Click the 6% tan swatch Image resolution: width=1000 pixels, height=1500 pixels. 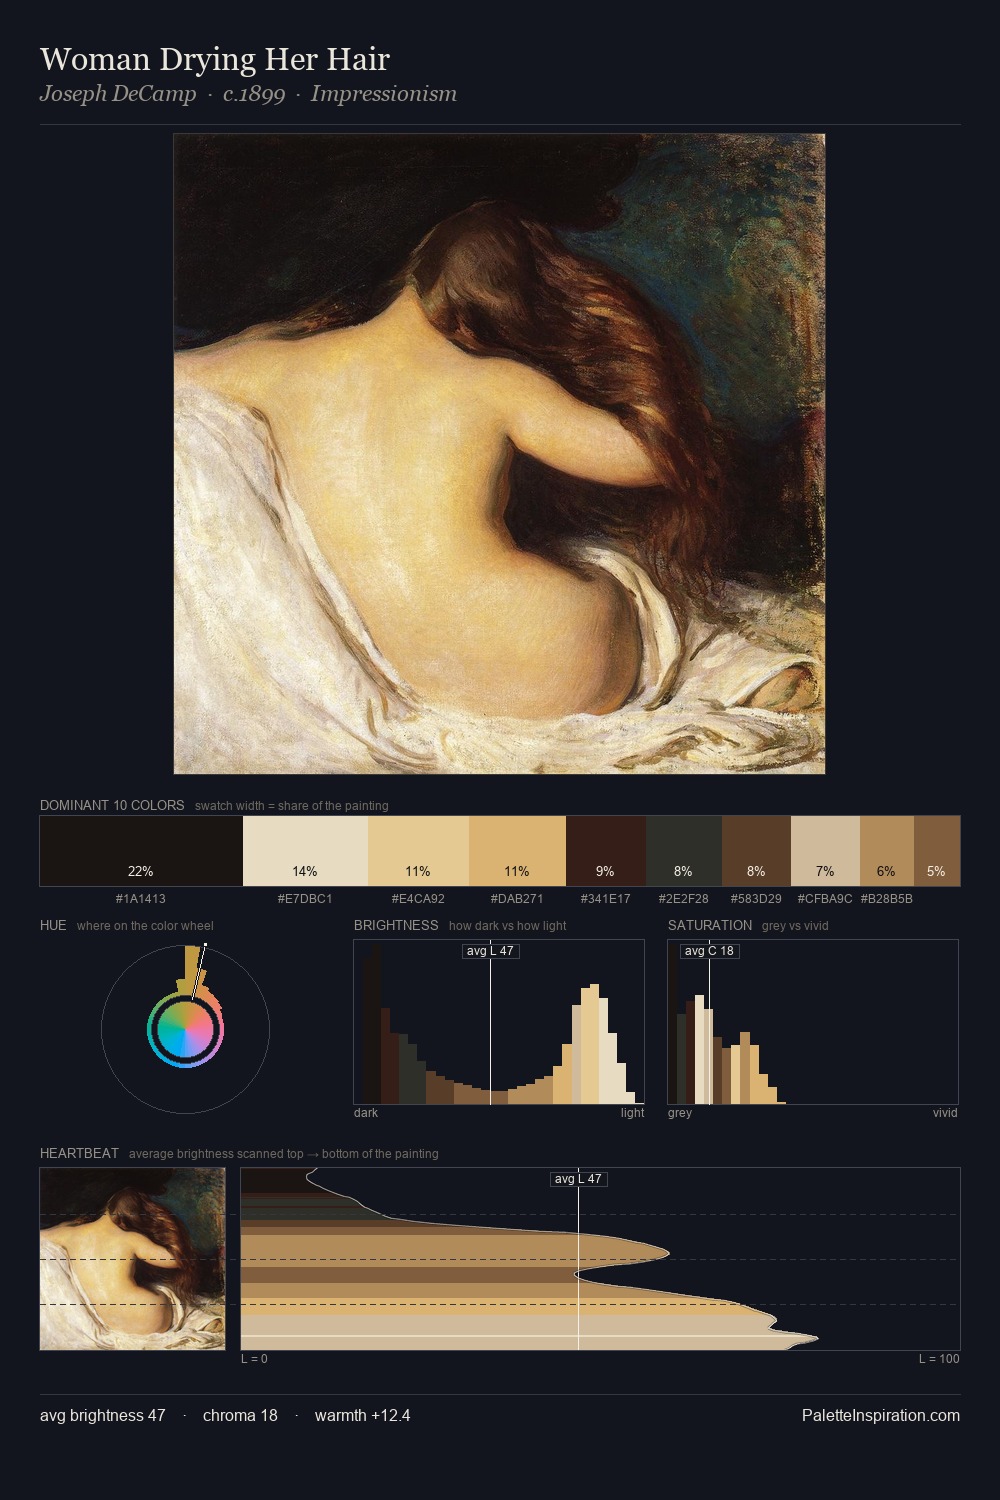(887, 851)
